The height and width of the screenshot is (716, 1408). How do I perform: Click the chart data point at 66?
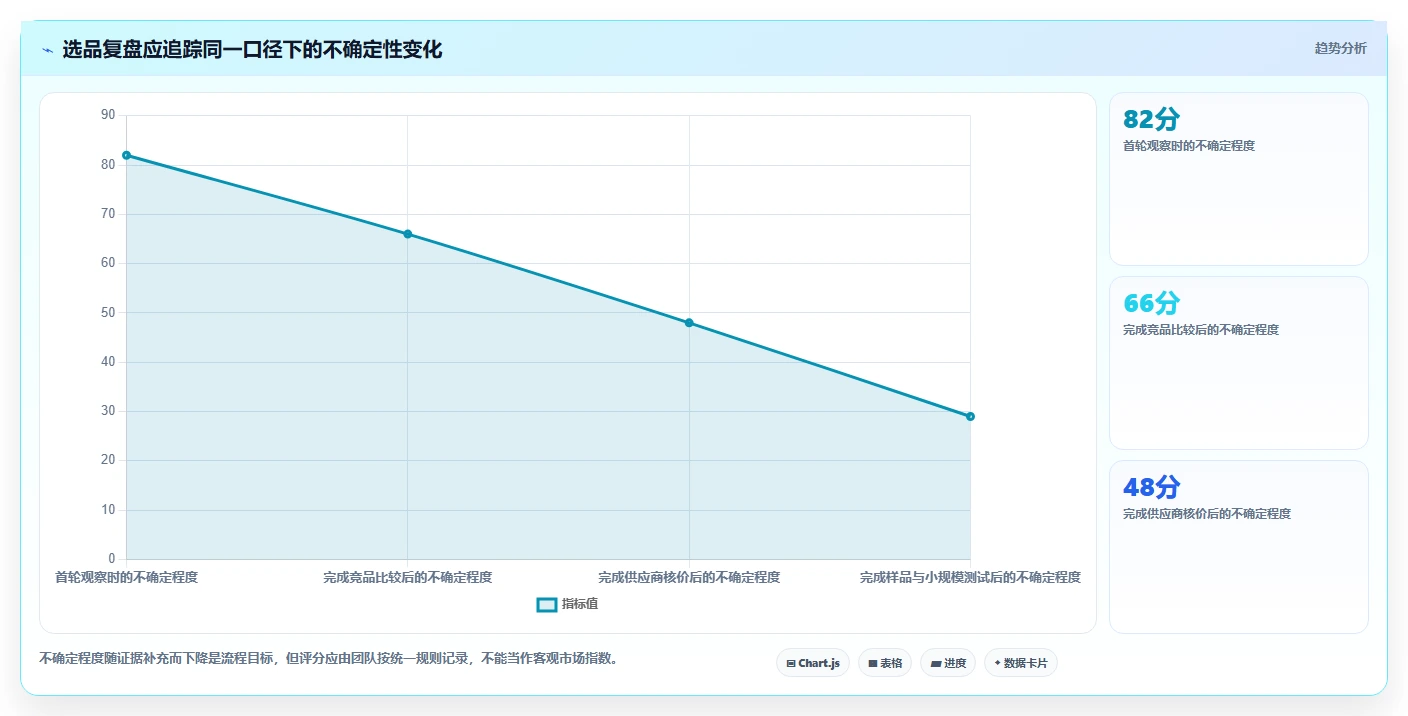tap(408, 234)
